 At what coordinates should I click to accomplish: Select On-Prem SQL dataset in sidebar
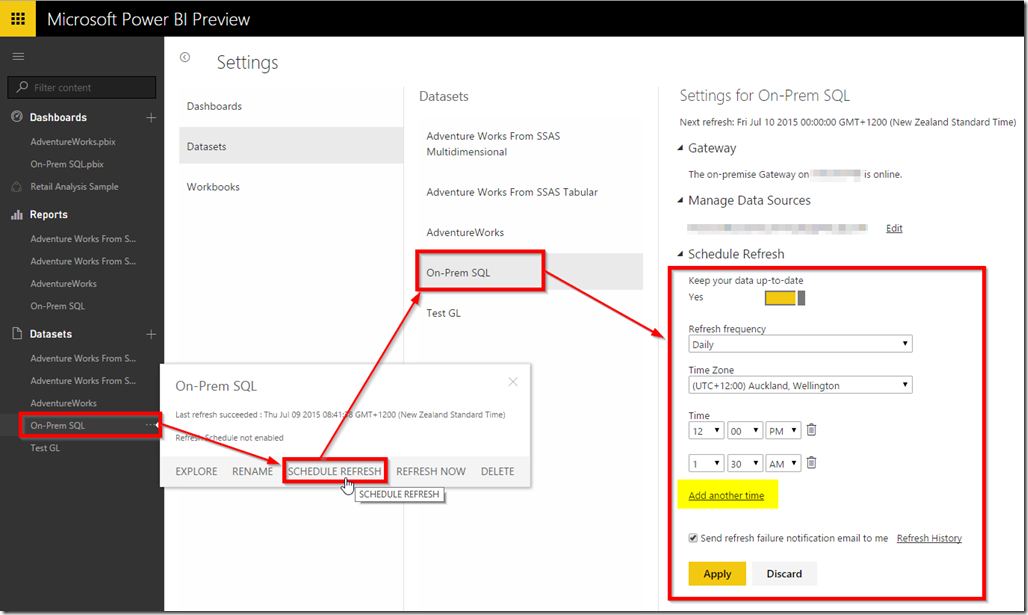click(x=58, y=426)
